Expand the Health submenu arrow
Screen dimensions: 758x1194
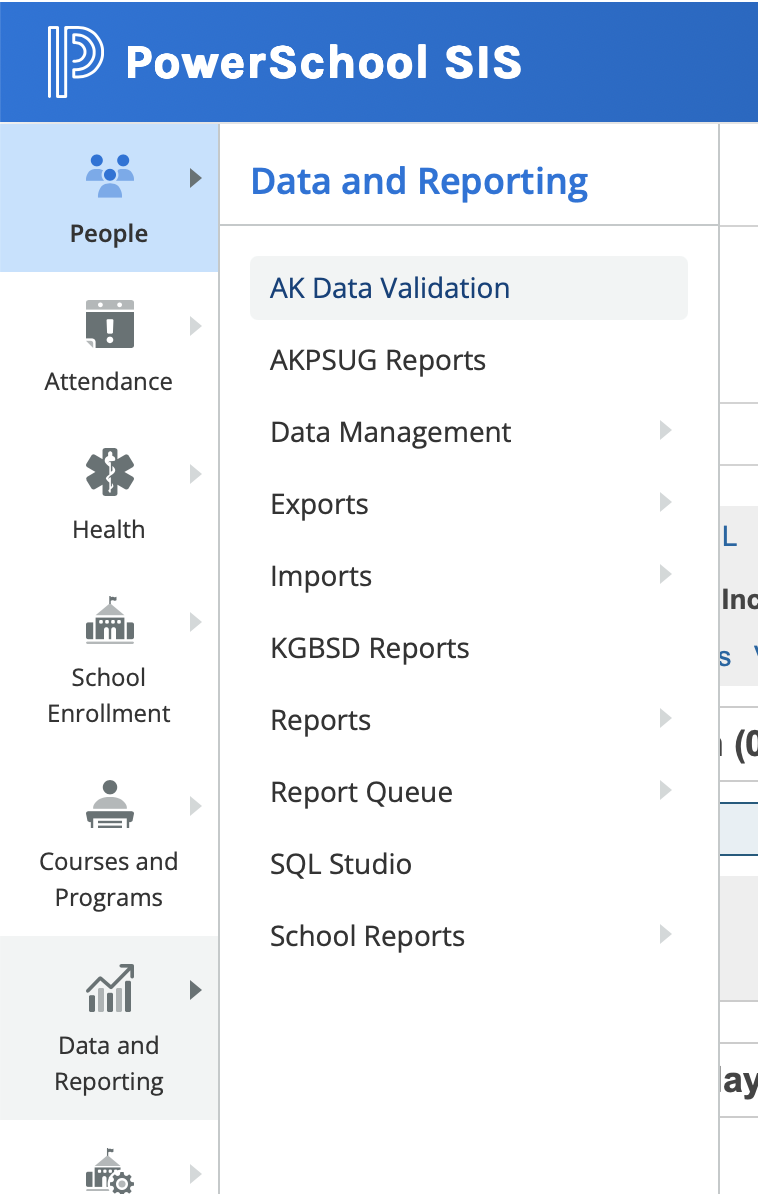(196, 474)
